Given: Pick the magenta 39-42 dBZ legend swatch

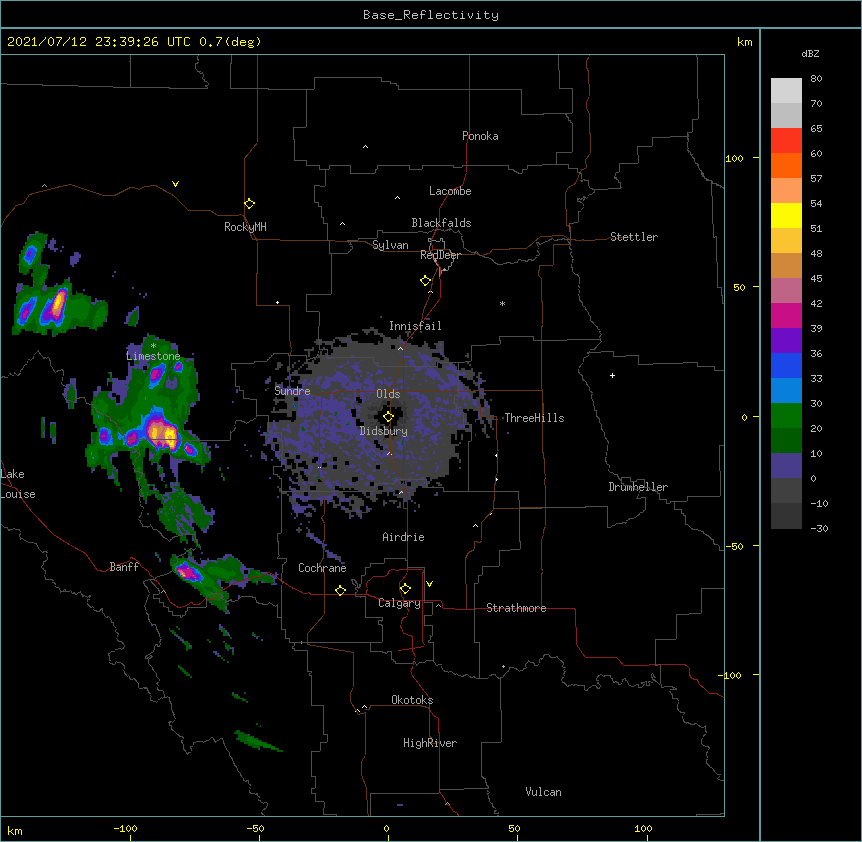Looking at the screenshot, I should (786, 315).
